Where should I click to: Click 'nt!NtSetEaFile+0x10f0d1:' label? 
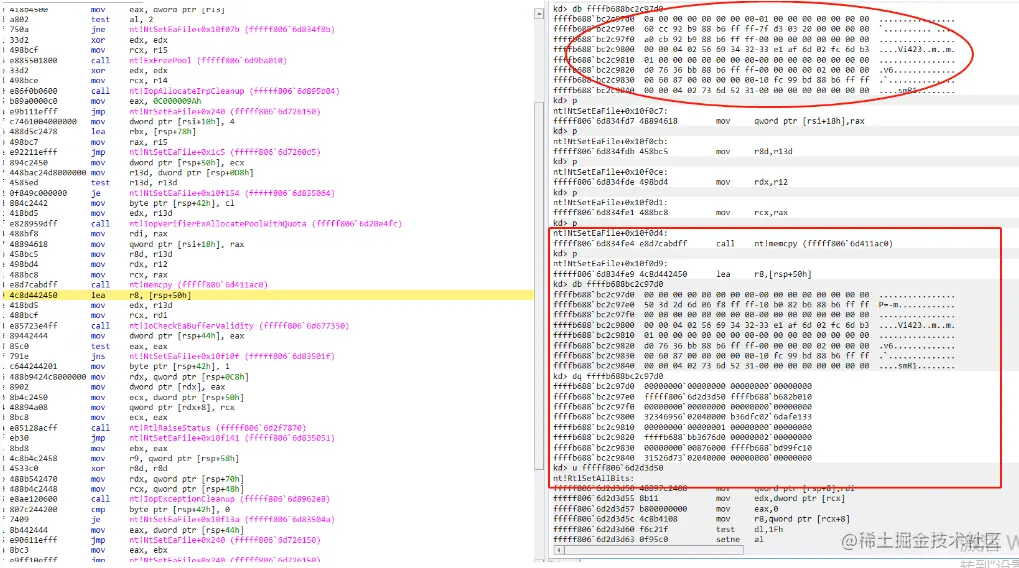610,202
